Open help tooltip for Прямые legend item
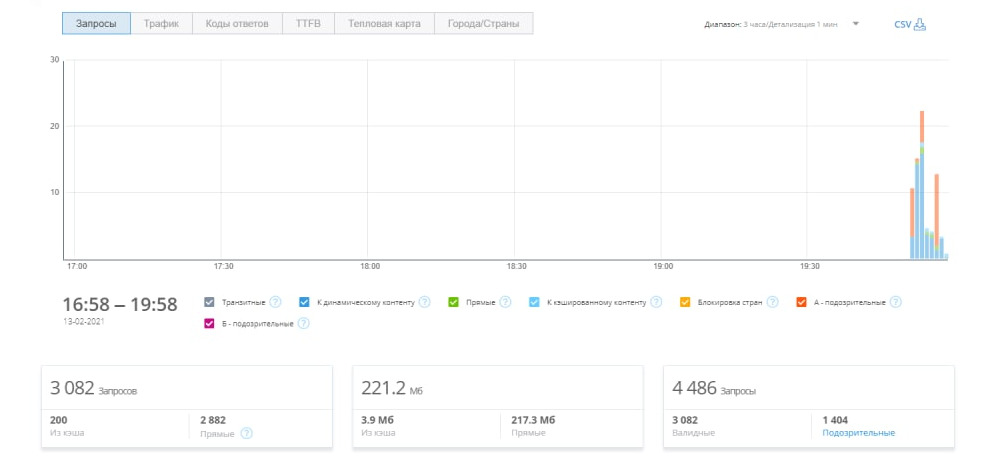Image resolution: width=1001 pixels, height=471 pixels. point(505,302)
